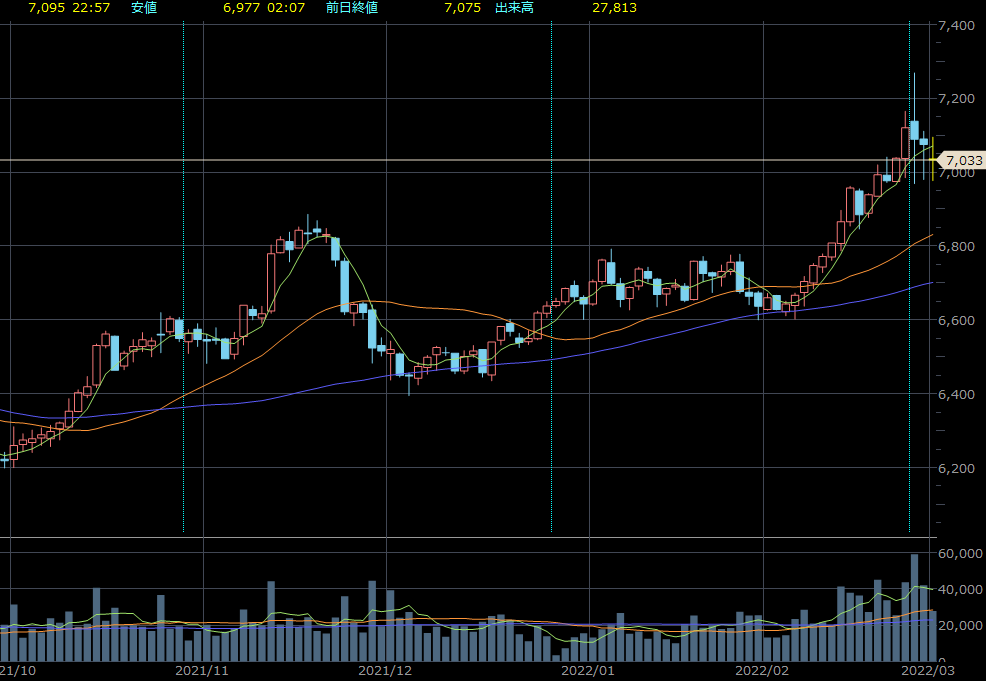Click the 2022/02 date axis label
Image resolution: width=986 pixels, height=681 pixels.
[762, 670]
